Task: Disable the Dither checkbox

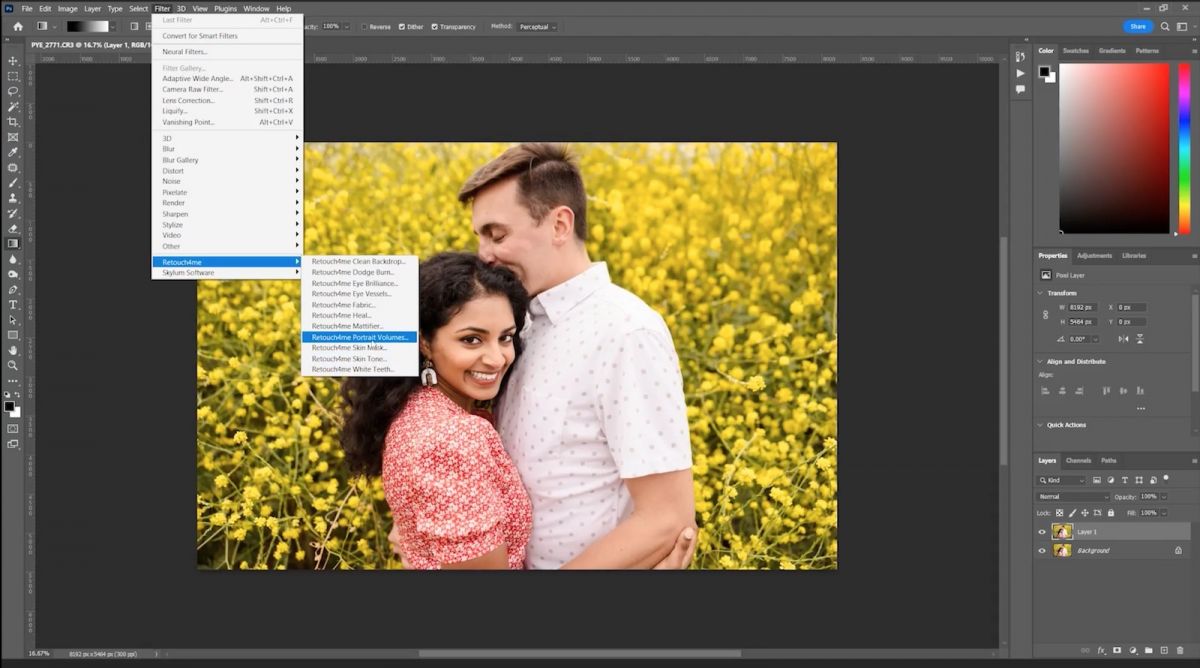Action: [404, 27]
